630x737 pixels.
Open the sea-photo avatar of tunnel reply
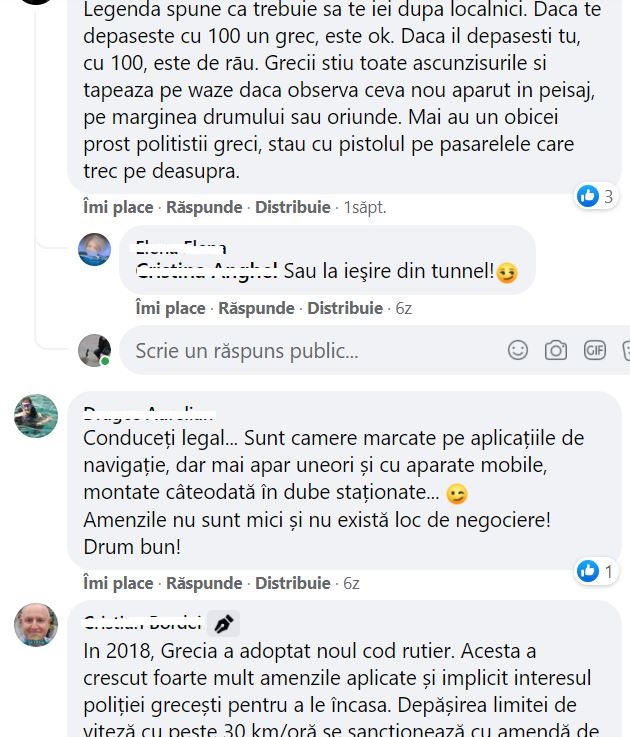[94, 249]
